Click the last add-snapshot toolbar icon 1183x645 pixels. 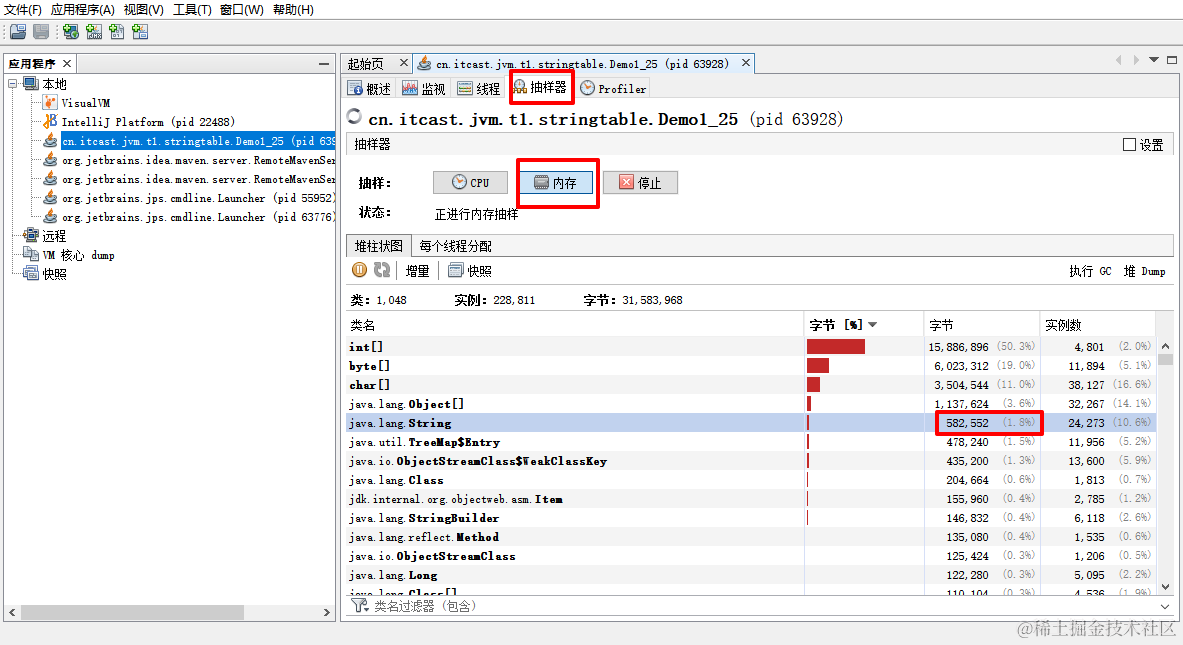(140, 32)
